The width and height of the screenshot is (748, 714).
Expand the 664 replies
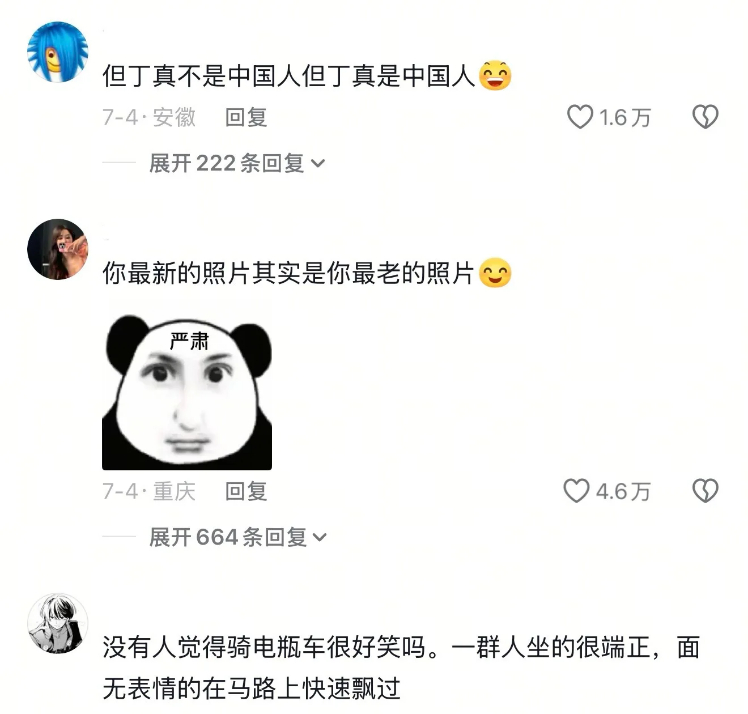point(238,538)
